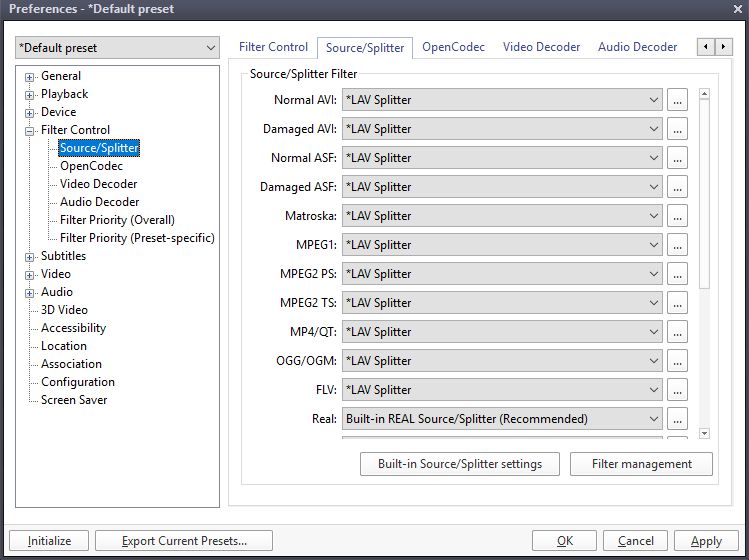749x560 pixels.
Task: Expand the Playback tree node
Action: (30, 95)
